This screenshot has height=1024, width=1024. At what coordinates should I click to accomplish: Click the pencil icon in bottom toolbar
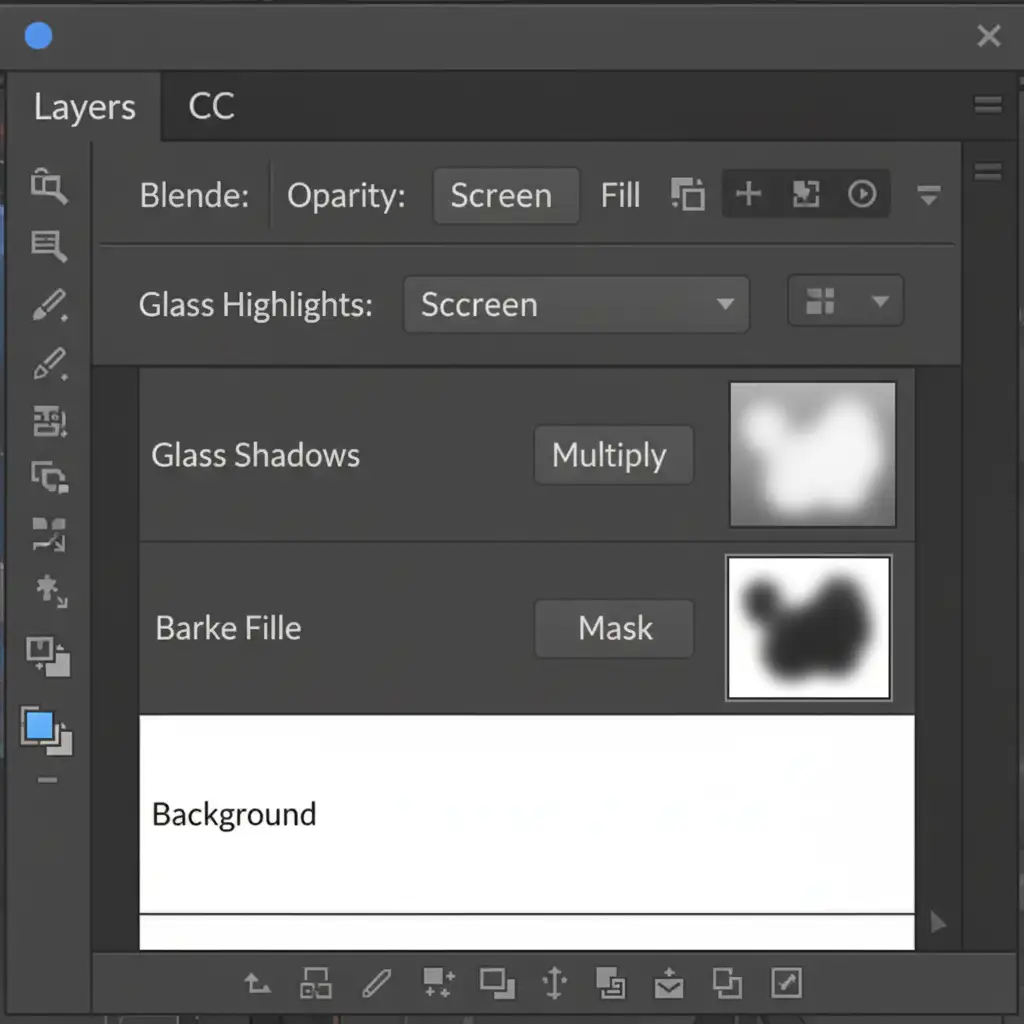point(376,984)
